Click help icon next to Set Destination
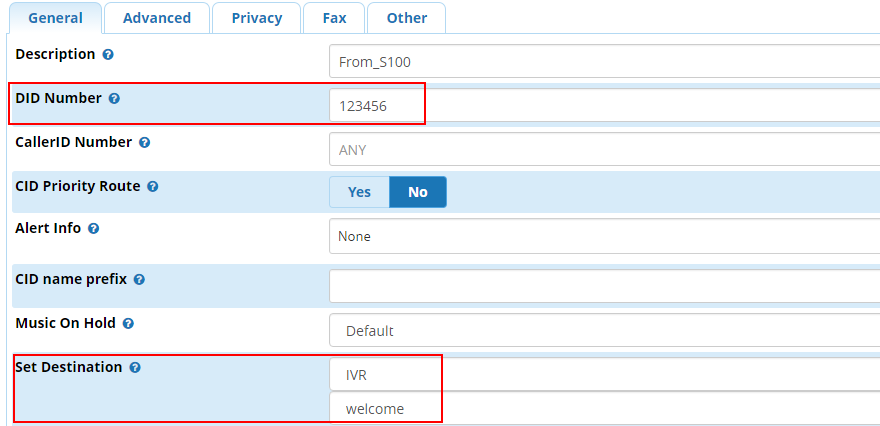Screen dimensions: 880x426 pos(135,368)
